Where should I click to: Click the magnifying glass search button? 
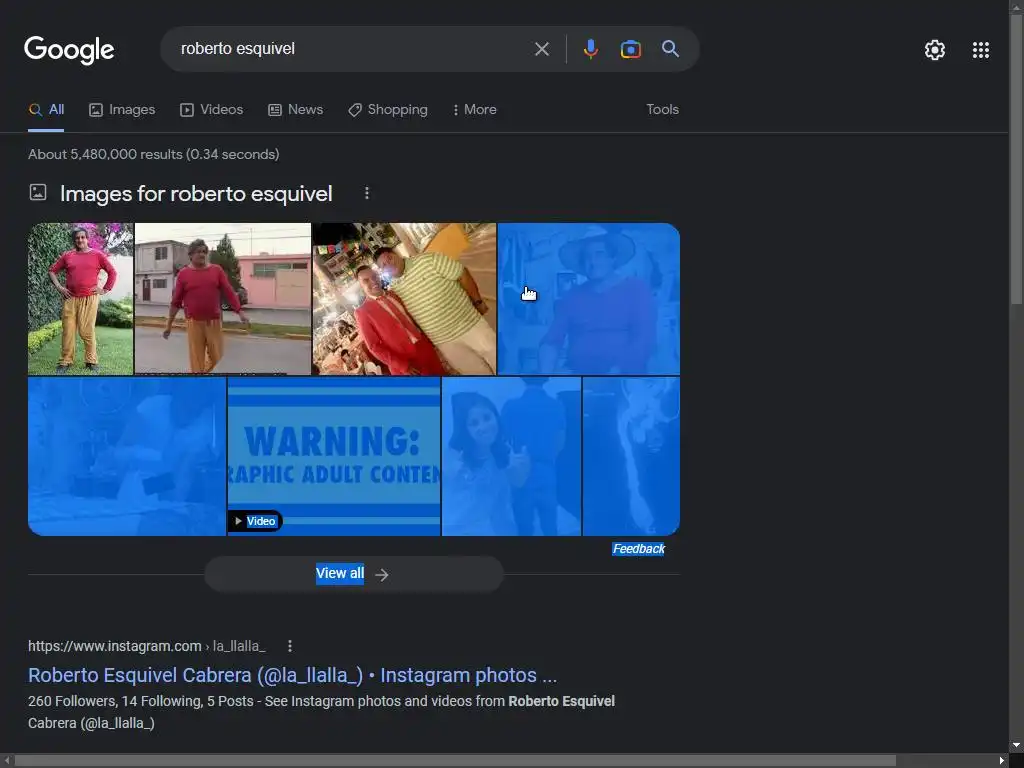670,48
